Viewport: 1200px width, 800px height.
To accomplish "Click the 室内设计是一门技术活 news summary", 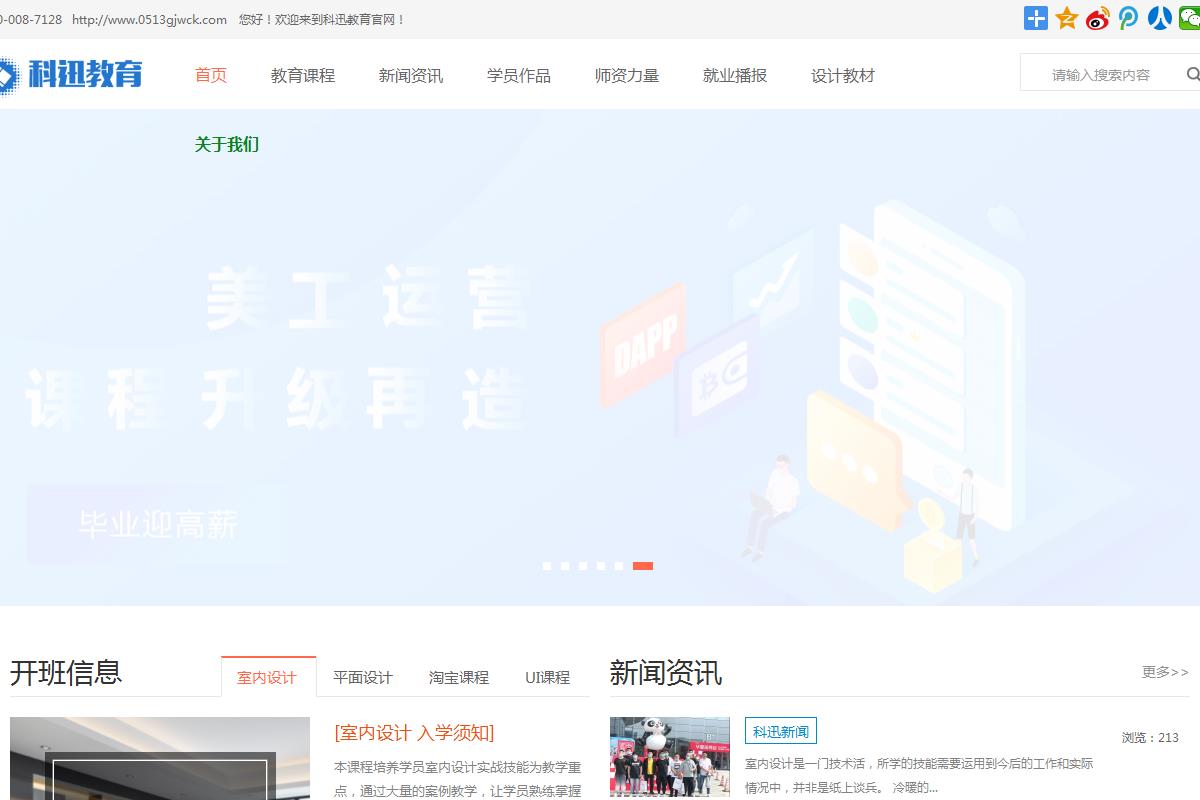I will (x=919, y=775).
